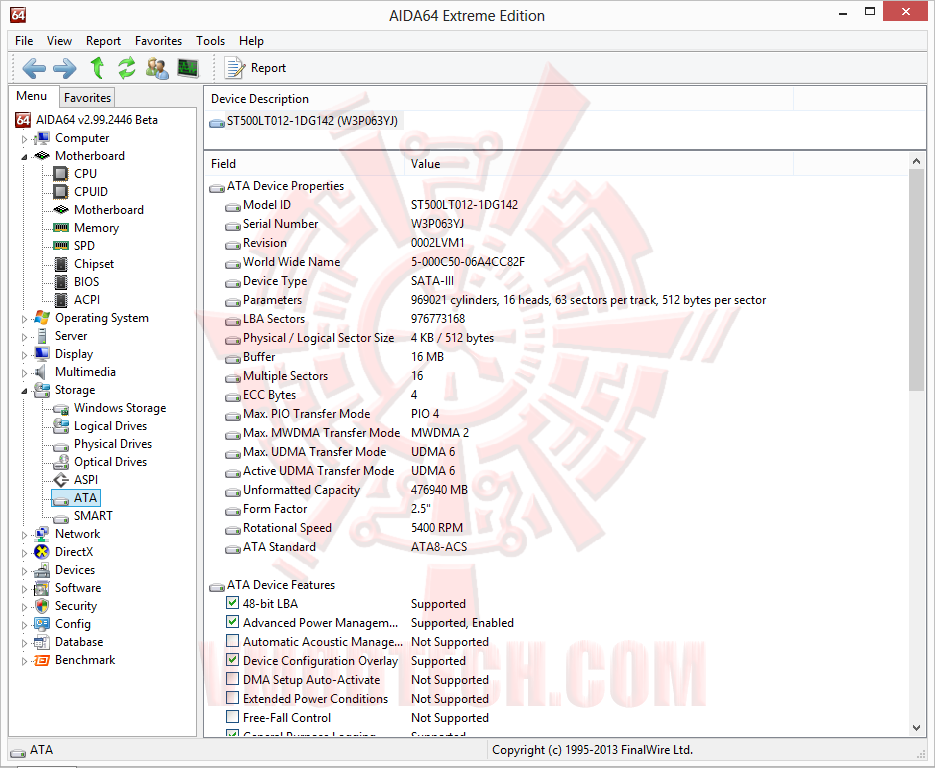Click the BIOS chip icon
935x768 pixels.
[61, 281]
